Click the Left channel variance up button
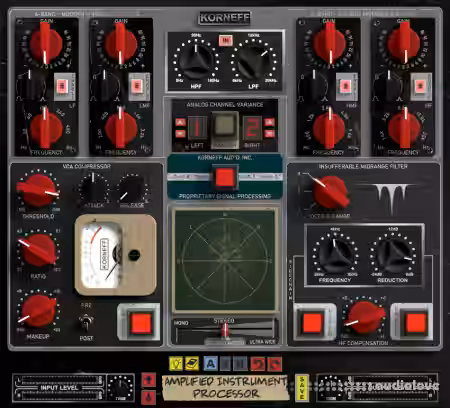 [x=180, y=122]
